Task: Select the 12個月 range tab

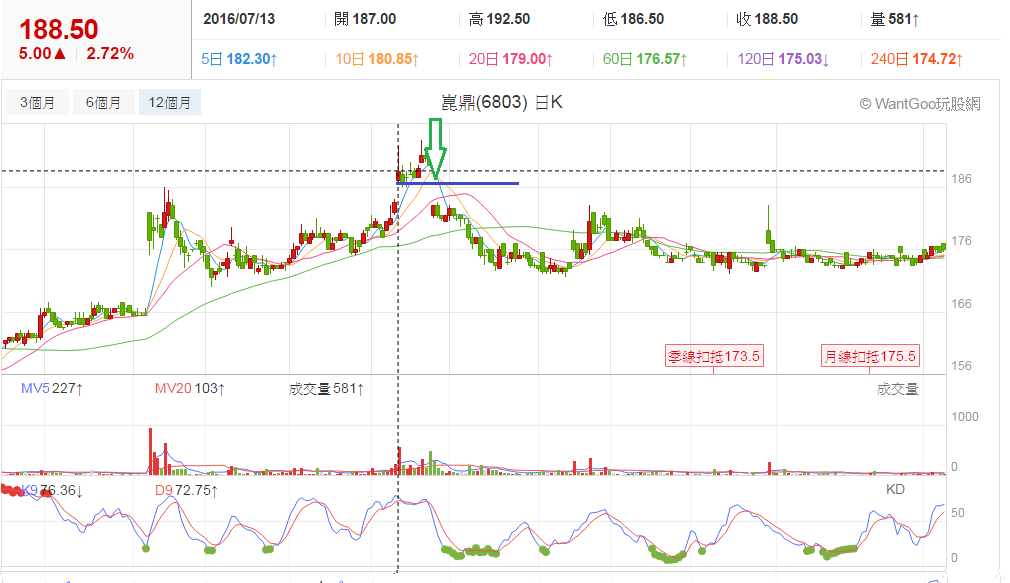Action: pos(169,102)
